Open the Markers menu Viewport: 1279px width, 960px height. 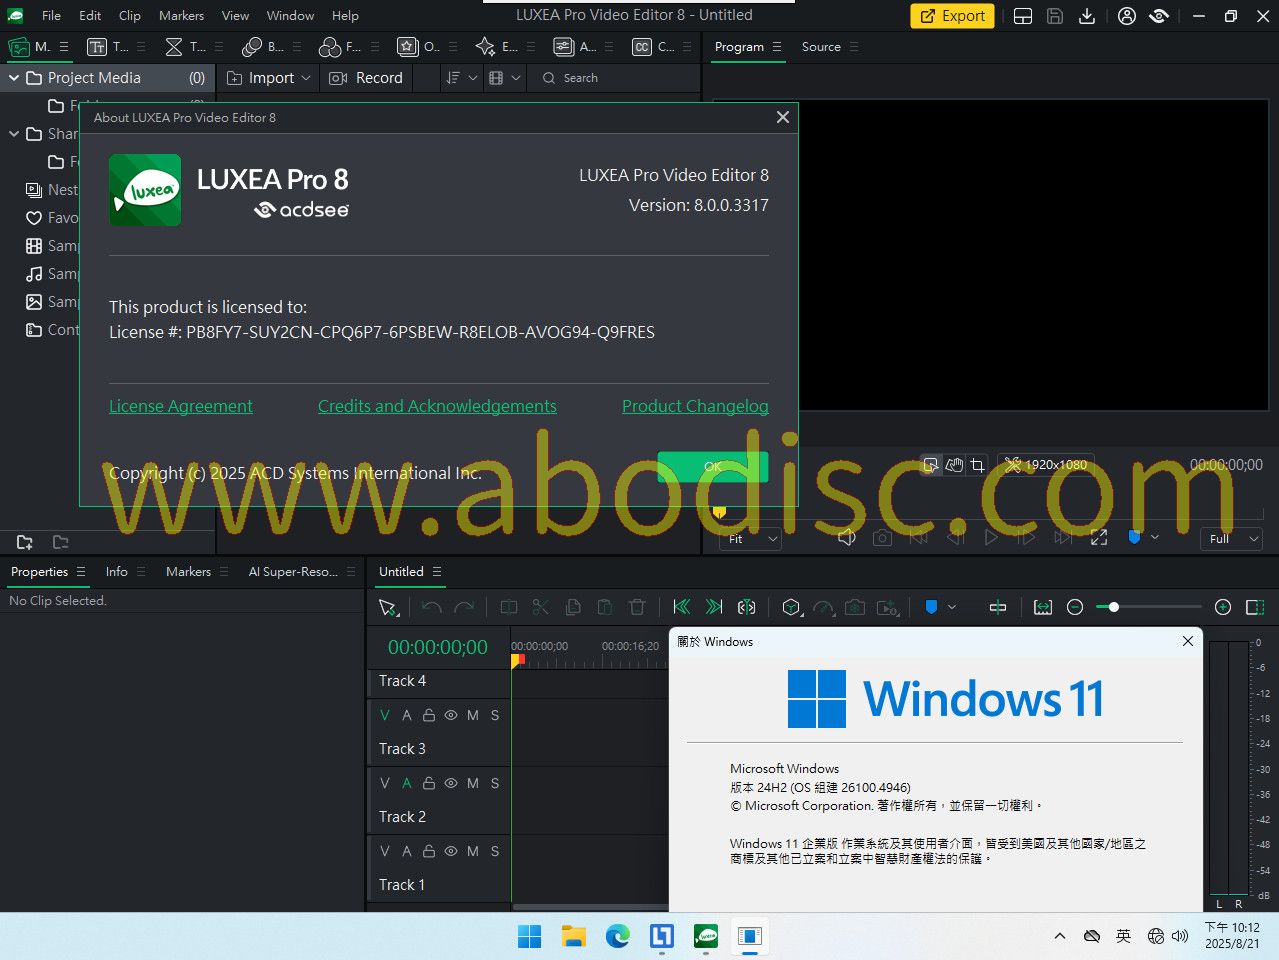click(181, 16)
